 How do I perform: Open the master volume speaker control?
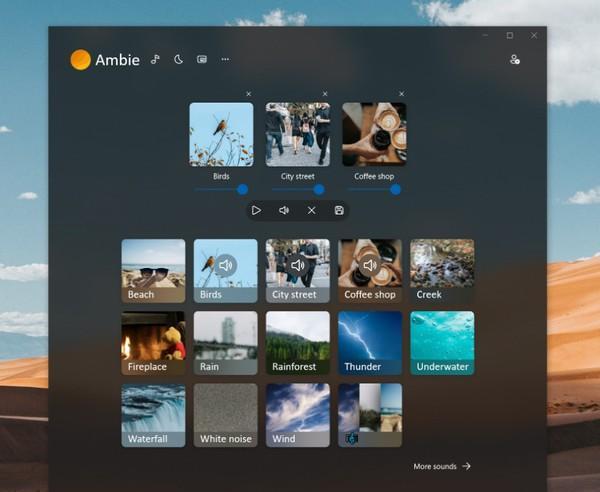click(x=284, y=210)
